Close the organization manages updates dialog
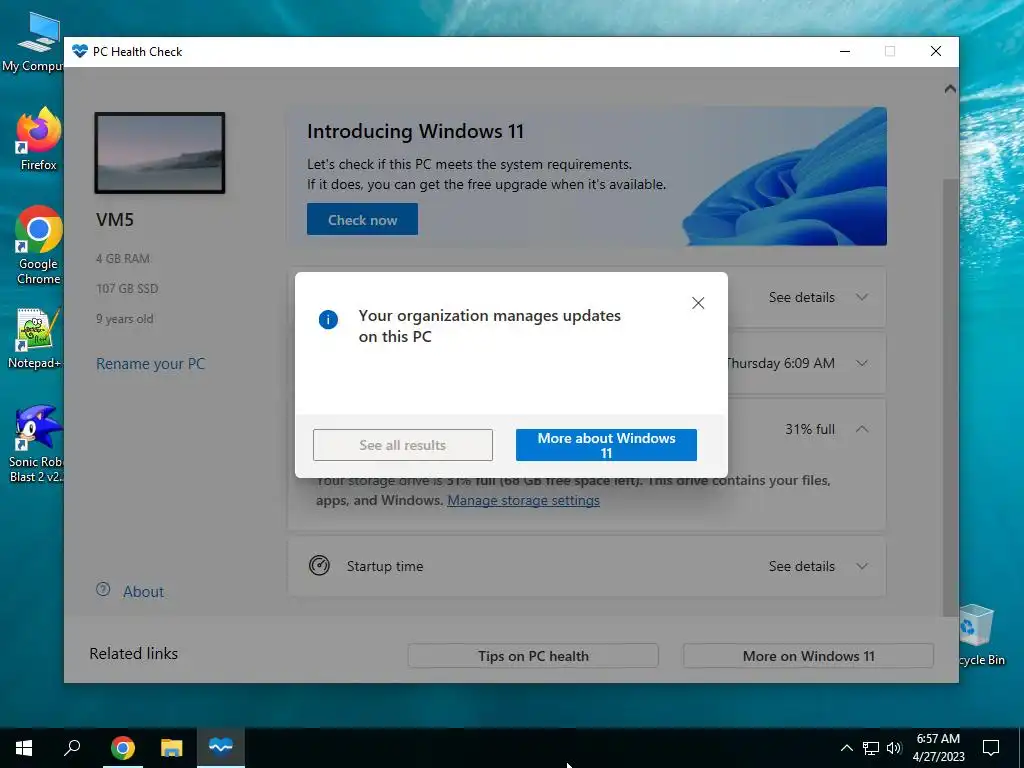 698,303
